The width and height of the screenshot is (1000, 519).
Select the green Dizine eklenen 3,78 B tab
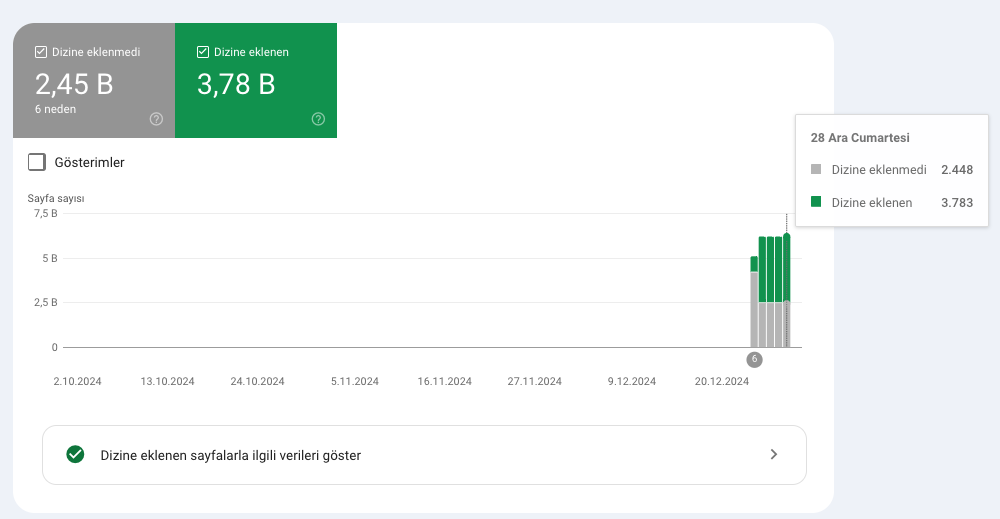point(256,80)
